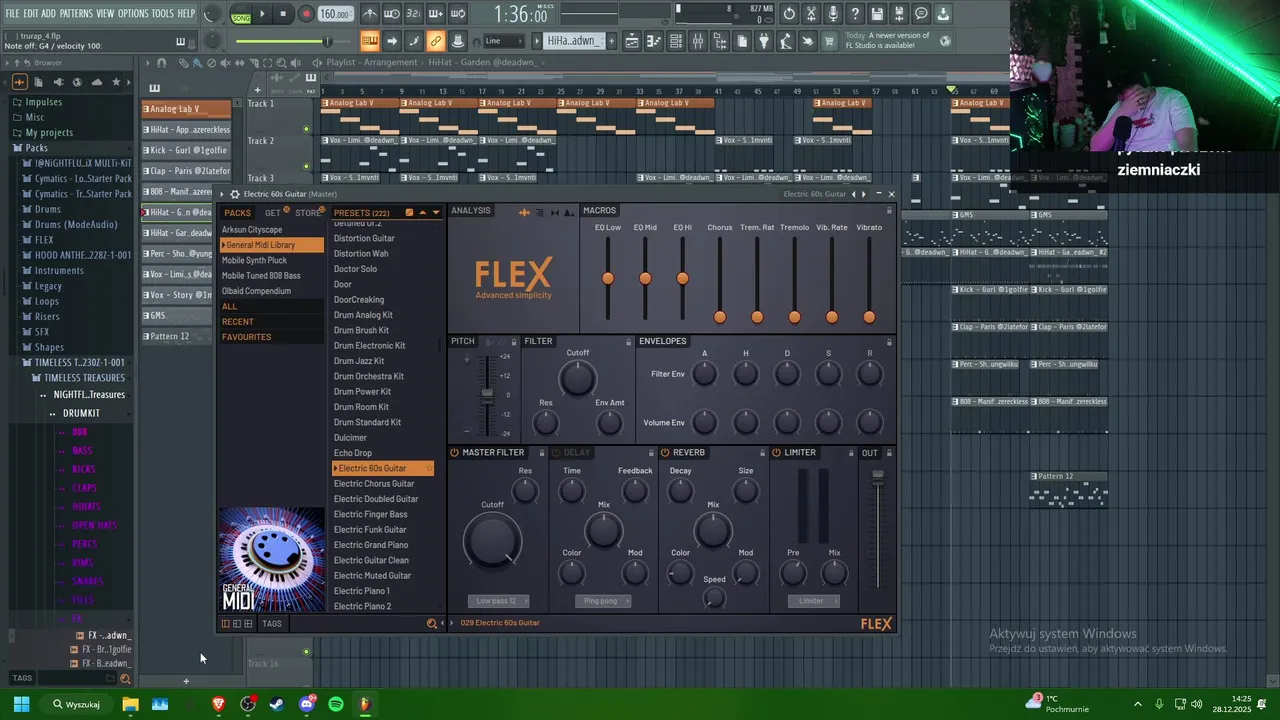Viewport: 1280px width, 720px height.
Task: Click the presets down arrow in FLEX
Action: (x=436, y=212)
